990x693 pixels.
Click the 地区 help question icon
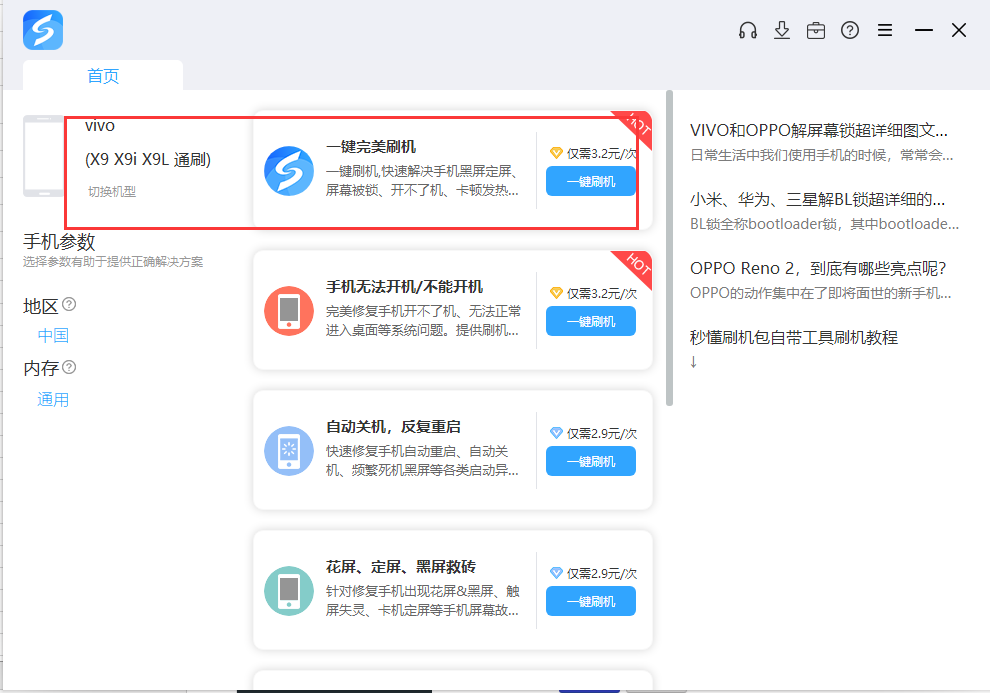pos(69,304)
